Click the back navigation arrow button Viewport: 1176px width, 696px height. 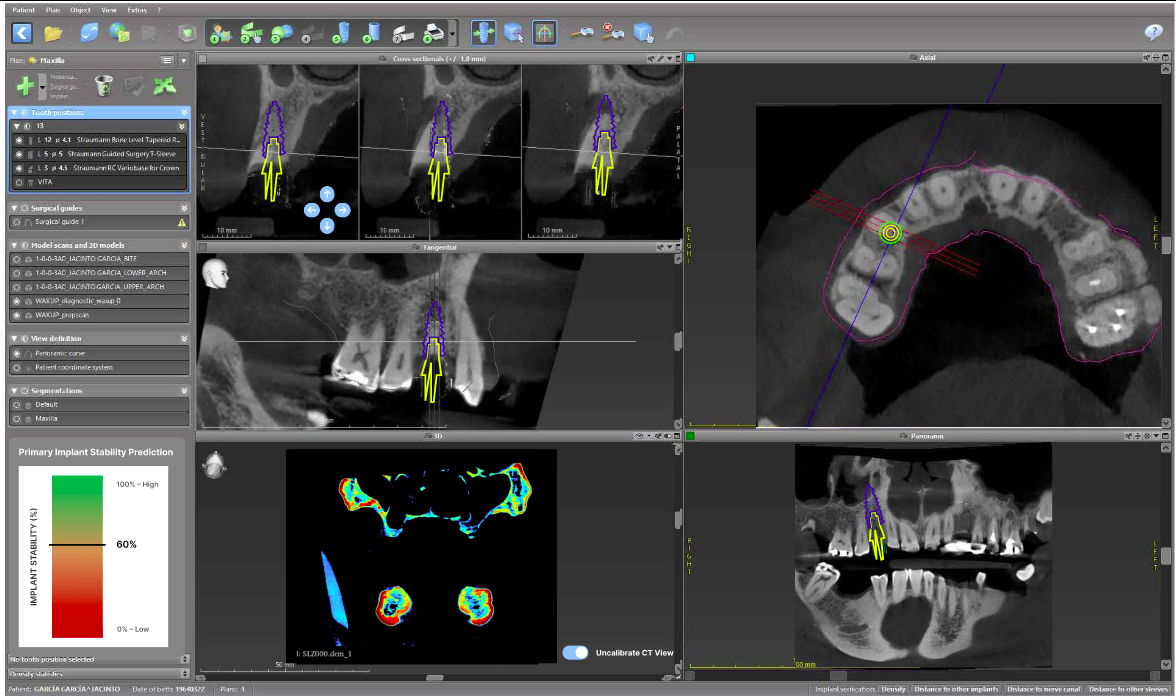pyautogui.click(x=21, y=32)
